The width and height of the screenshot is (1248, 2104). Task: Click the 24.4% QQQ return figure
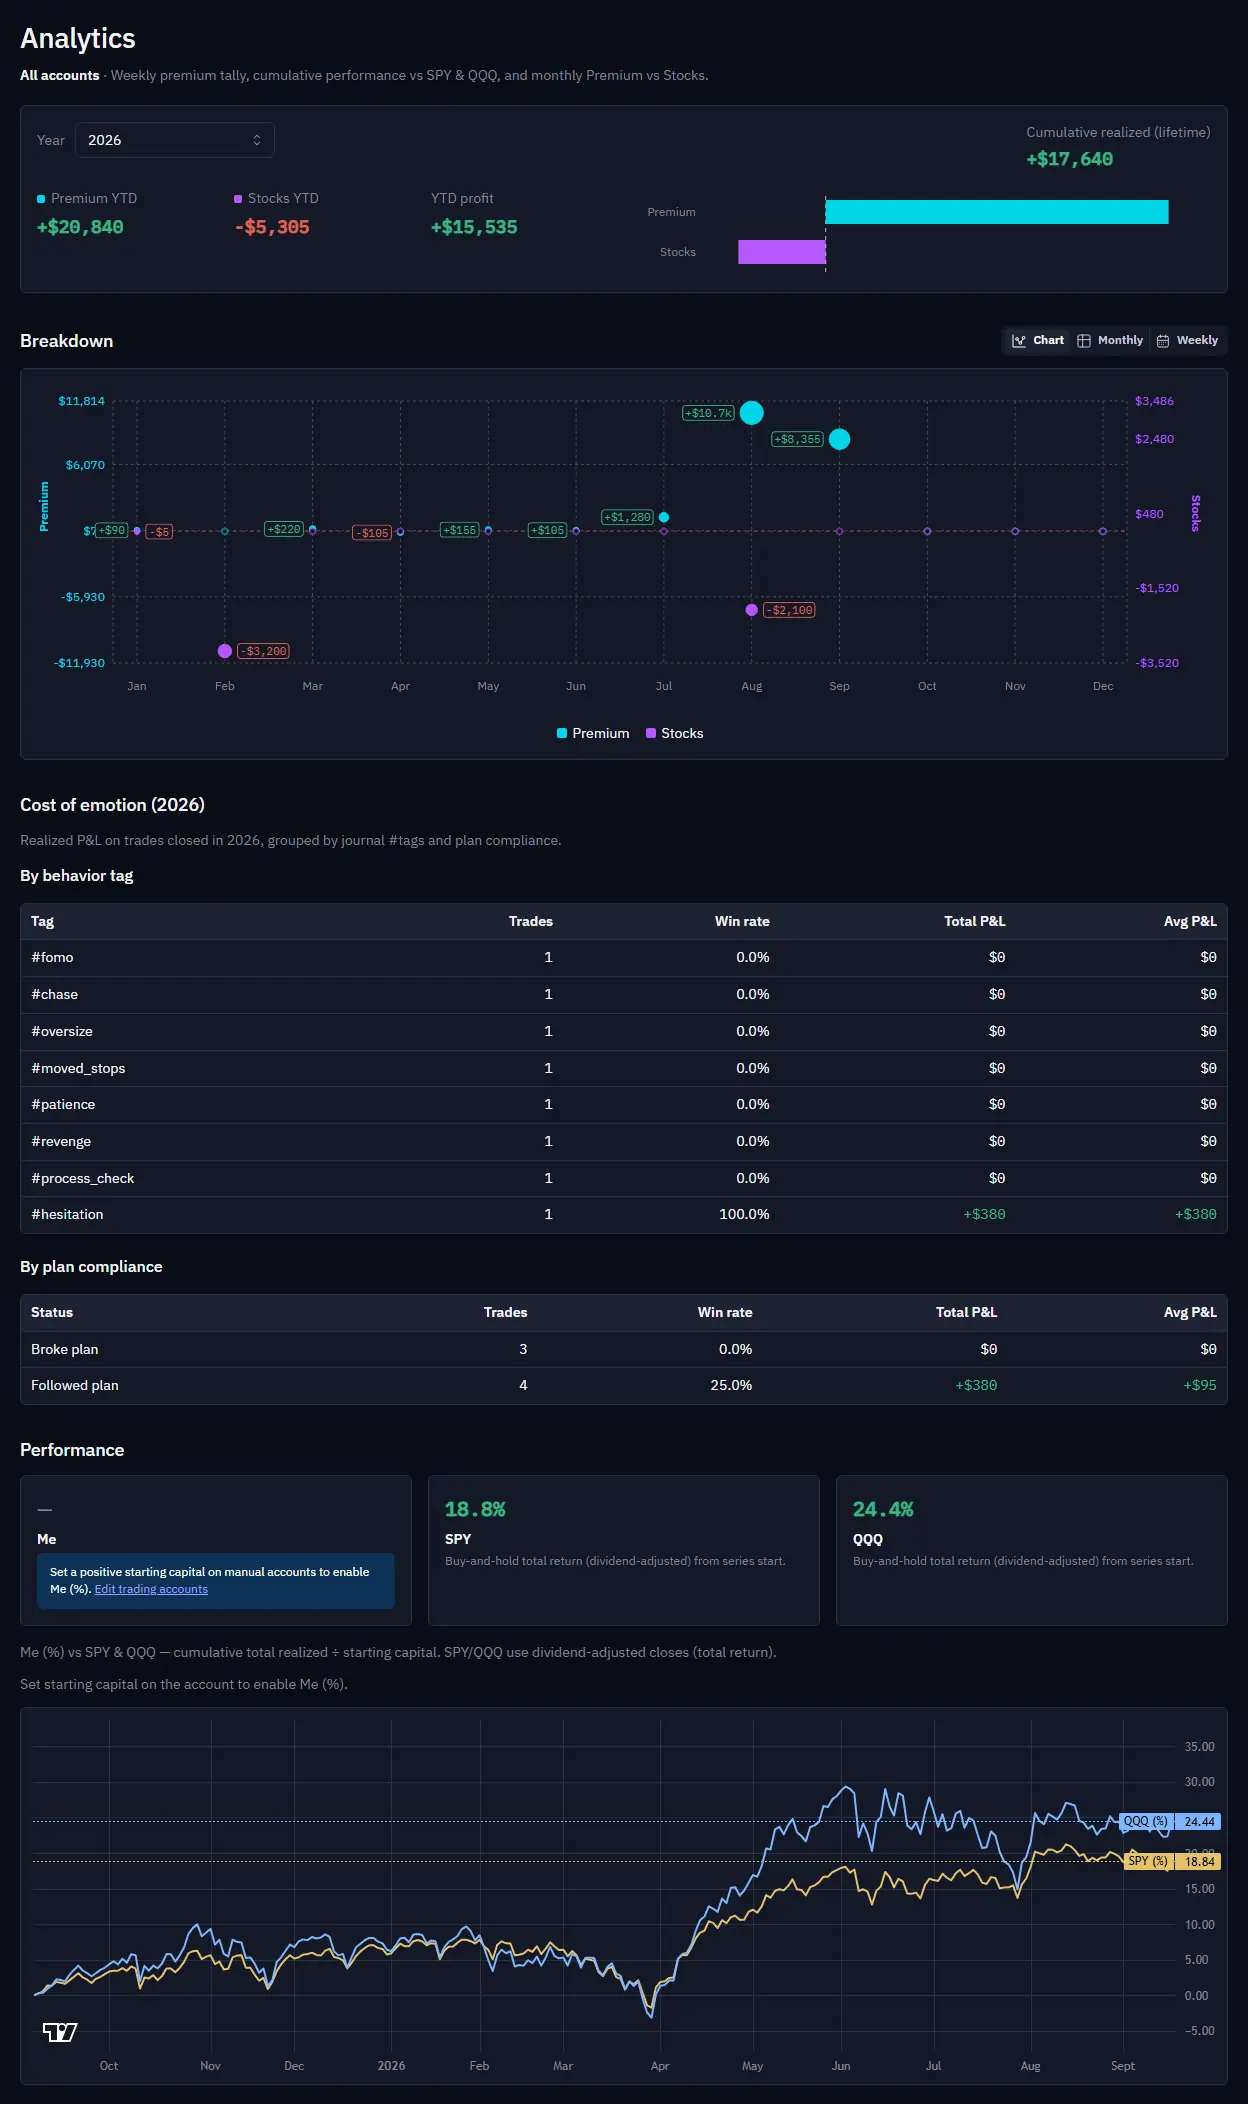[883, 1509]
